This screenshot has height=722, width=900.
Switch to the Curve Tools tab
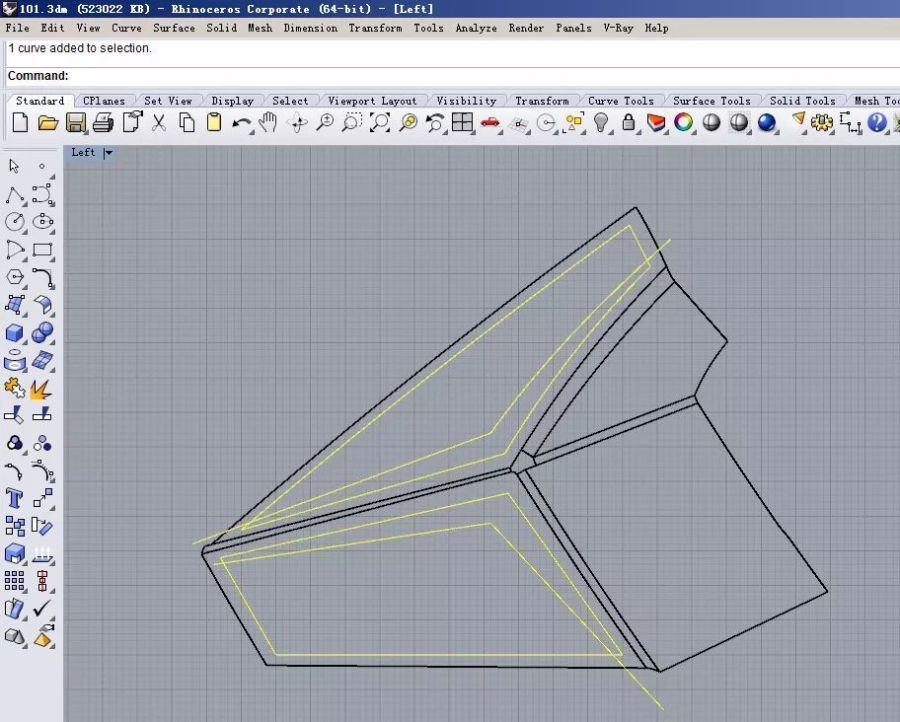click(x=620, y=101)
